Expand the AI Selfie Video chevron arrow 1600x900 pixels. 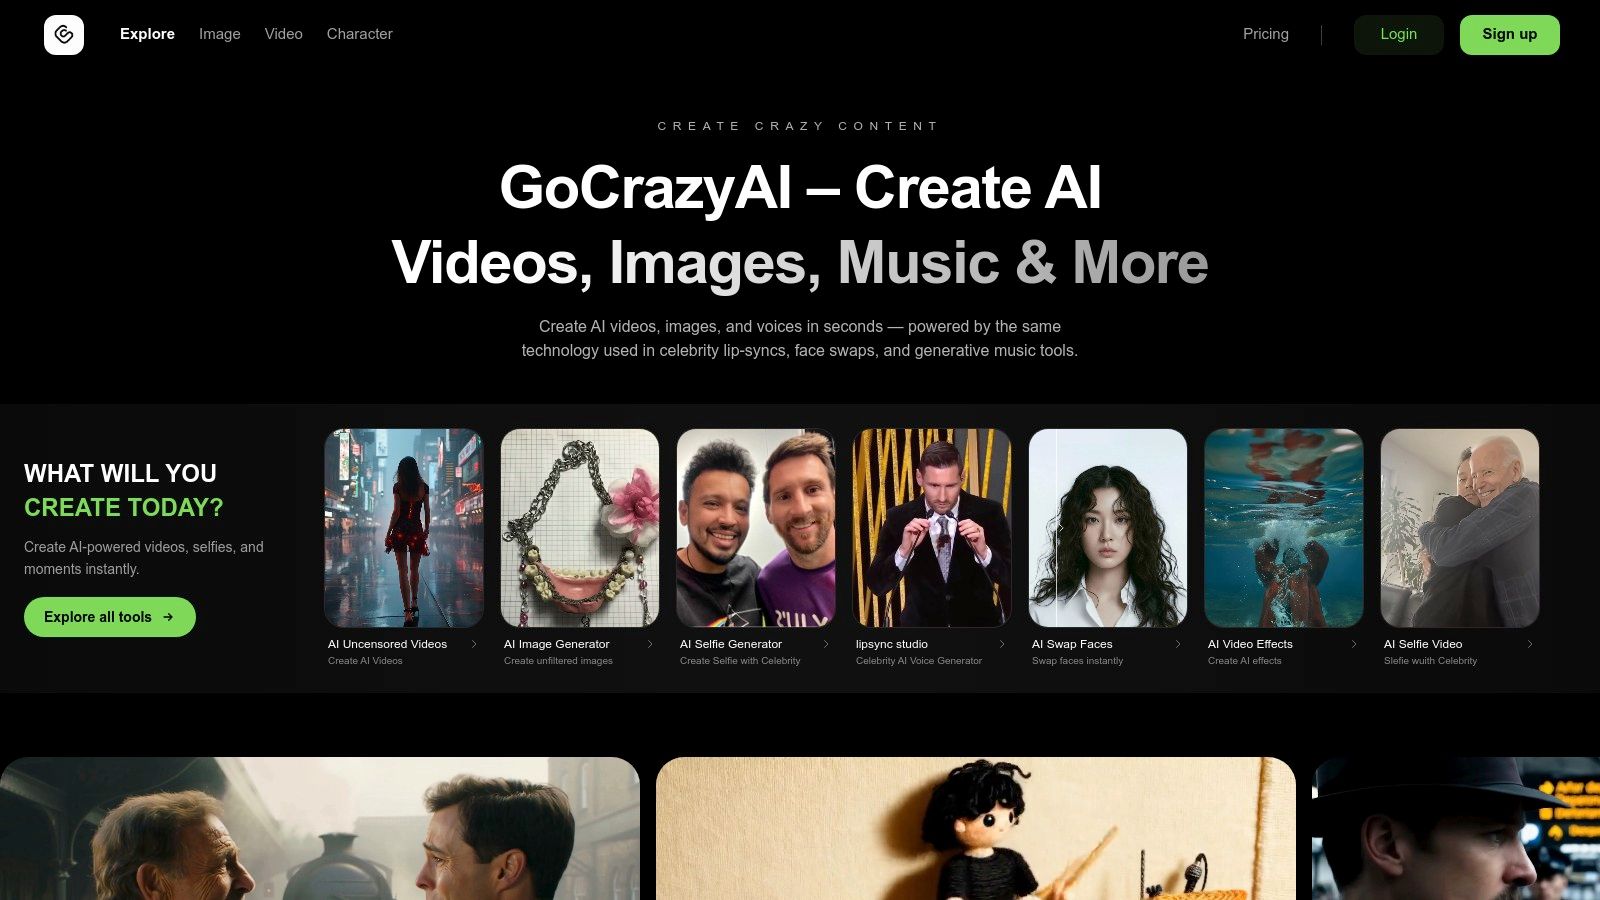point(1530,644)
